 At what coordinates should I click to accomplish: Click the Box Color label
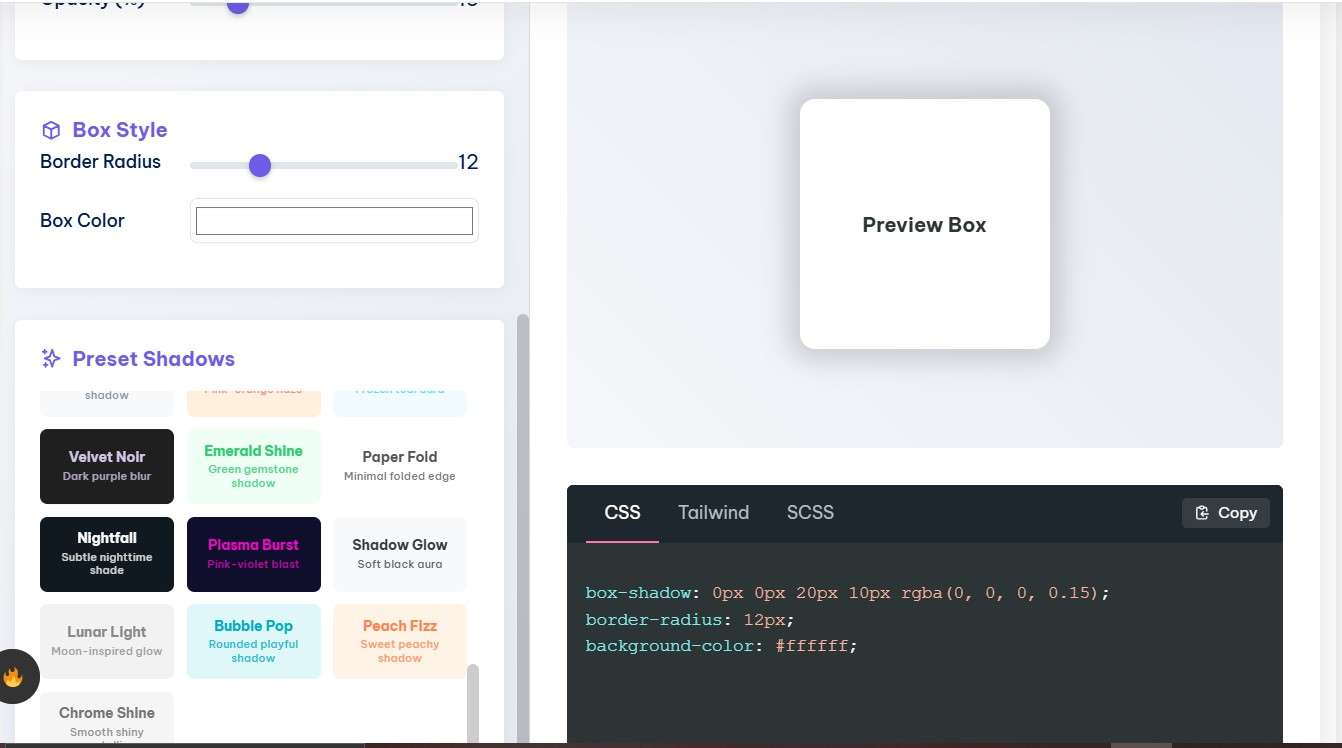click(82, 220)
